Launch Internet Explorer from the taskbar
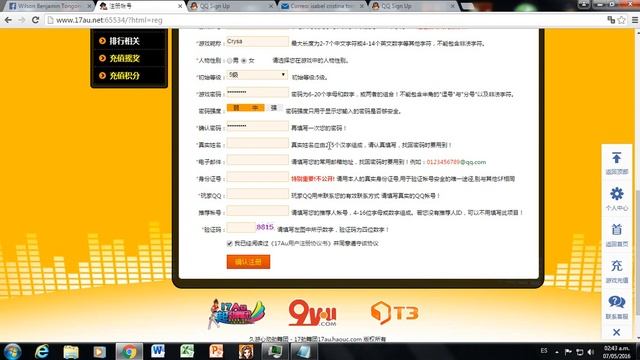 point(42,351)
